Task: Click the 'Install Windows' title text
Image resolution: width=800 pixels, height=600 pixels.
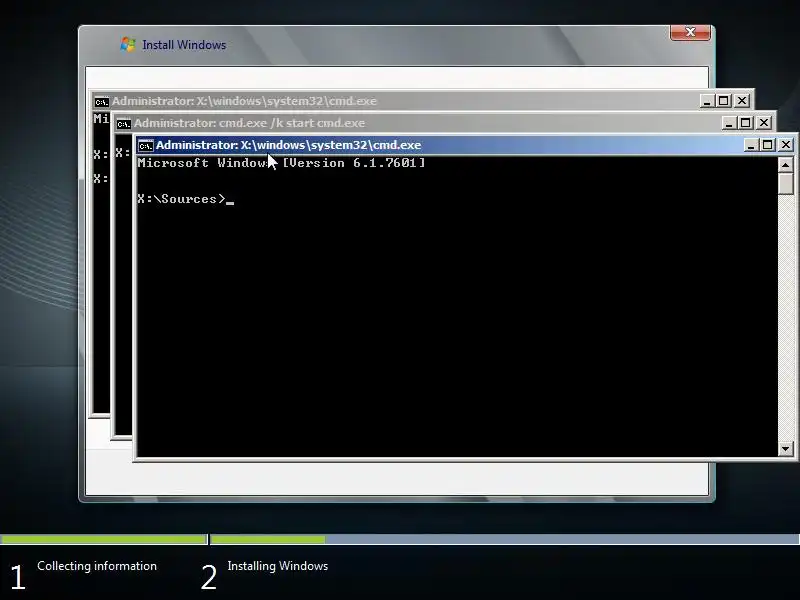Action: click(184, 45)
